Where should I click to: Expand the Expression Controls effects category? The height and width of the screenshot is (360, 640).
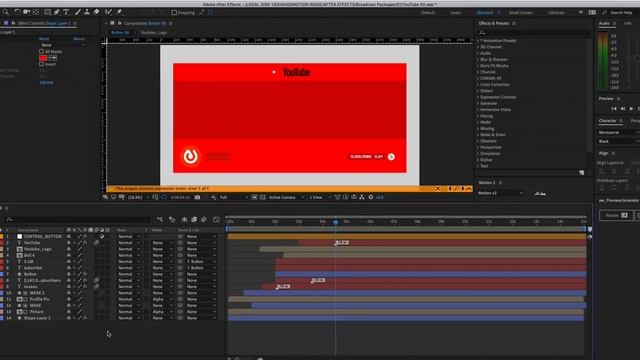478,97
